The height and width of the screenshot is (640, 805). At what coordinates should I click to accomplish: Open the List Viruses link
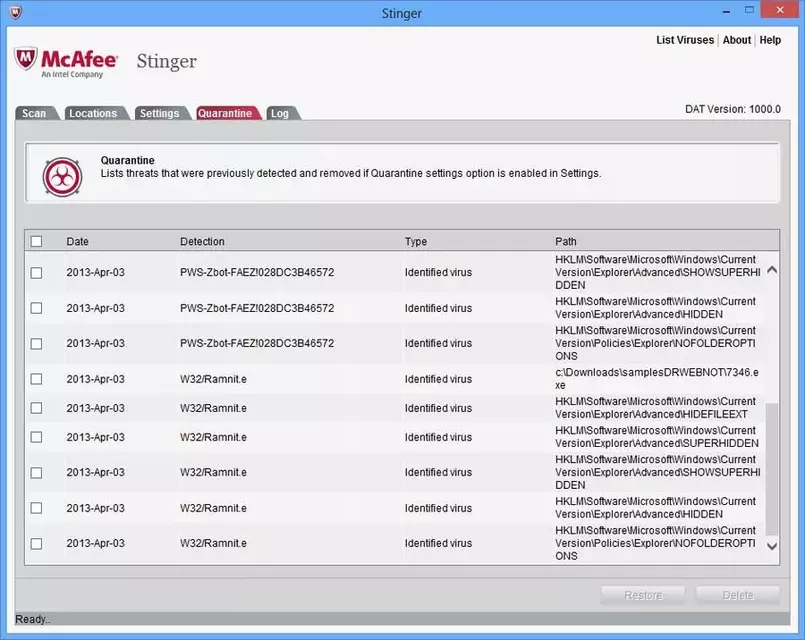pos(685,40)
